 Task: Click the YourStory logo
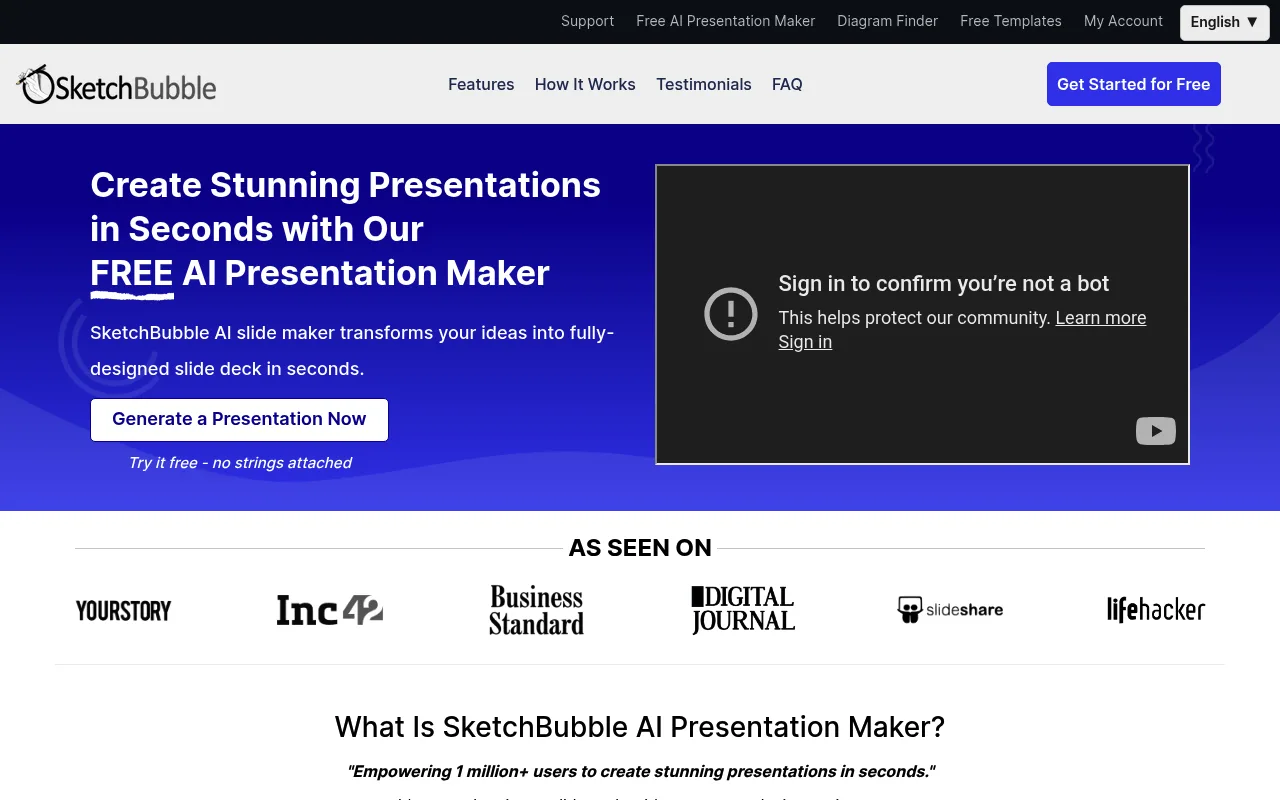[124, 610]
